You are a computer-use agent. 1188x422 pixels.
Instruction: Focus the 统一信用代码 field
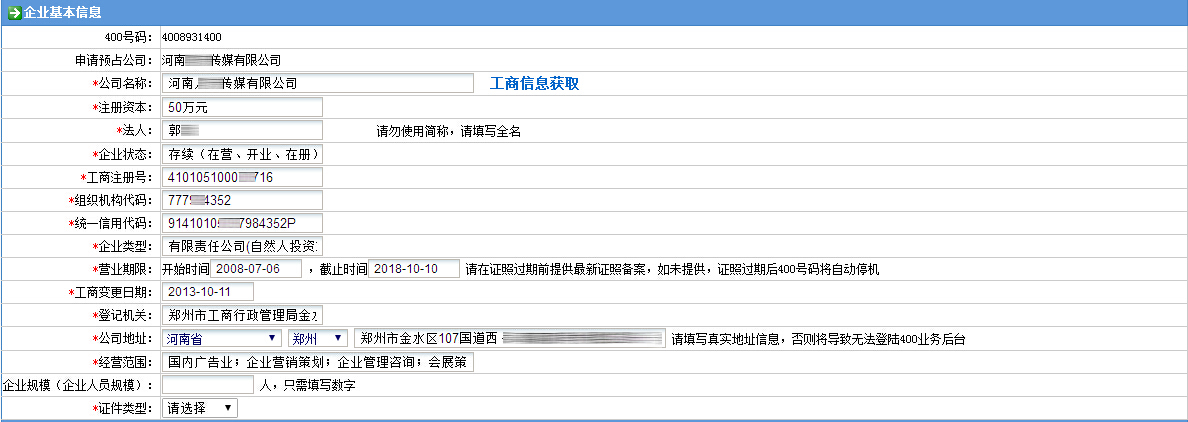(242, 223)
